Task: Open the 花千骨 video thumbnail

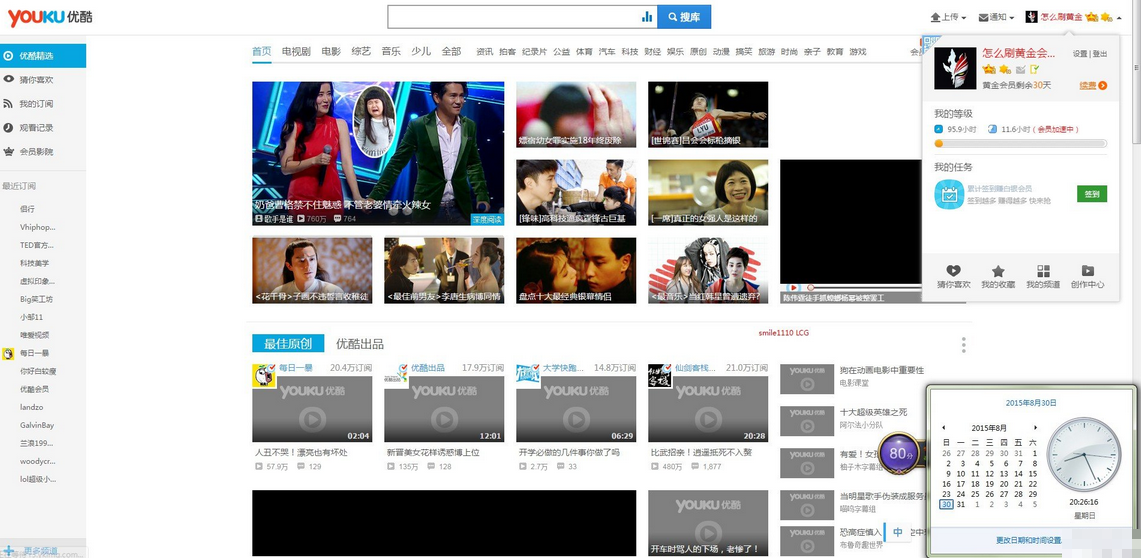Action: coord(312,270)
